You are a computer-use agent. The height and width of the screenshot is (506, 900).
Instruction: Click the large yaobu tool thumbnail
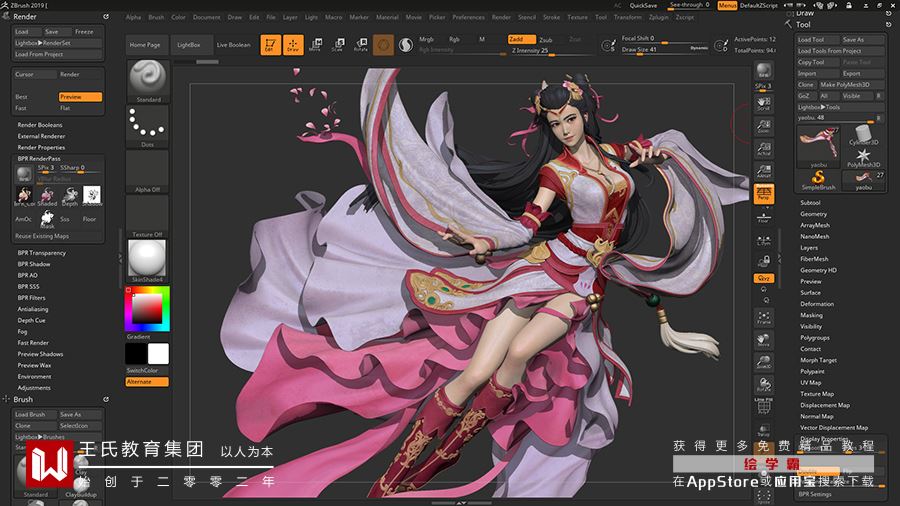[818, 146]
